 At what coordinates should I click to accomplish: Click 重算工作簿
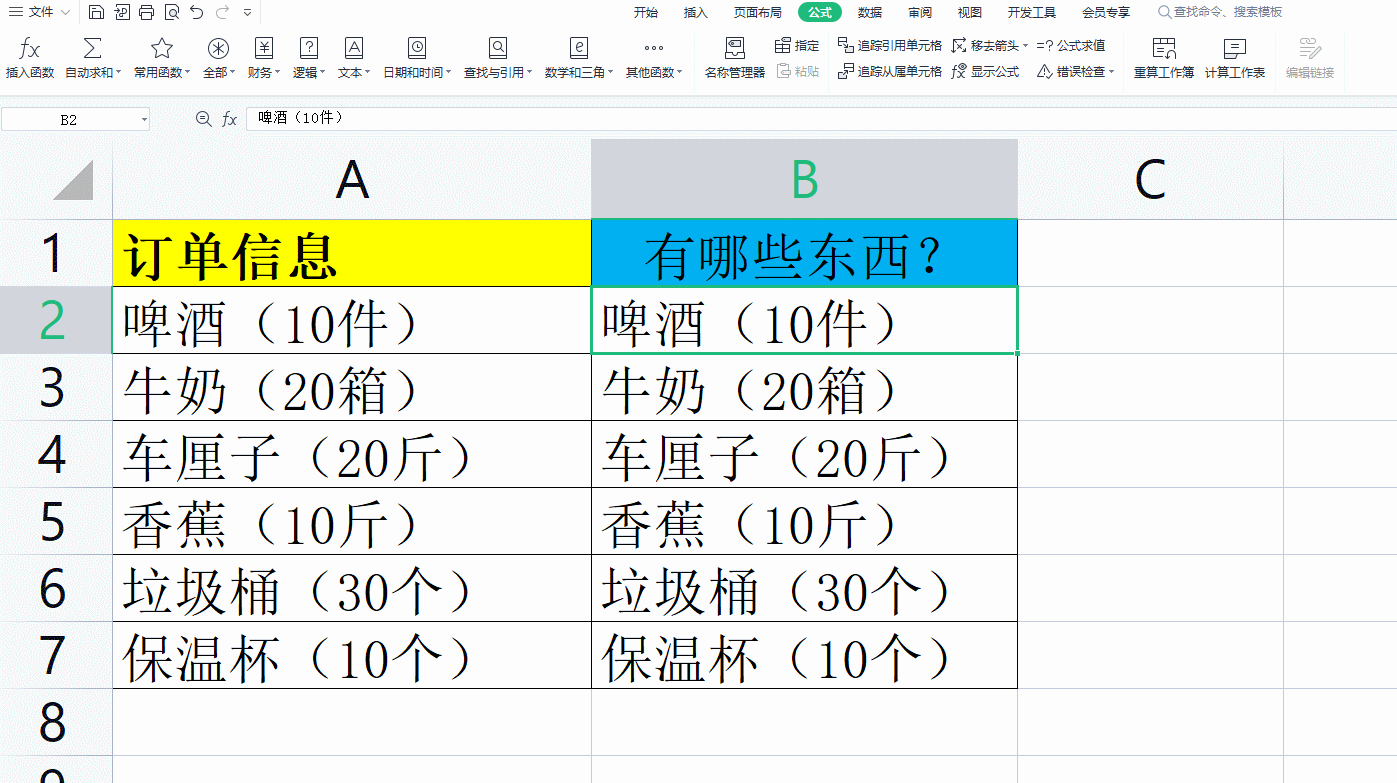(x=1163, y=59)
